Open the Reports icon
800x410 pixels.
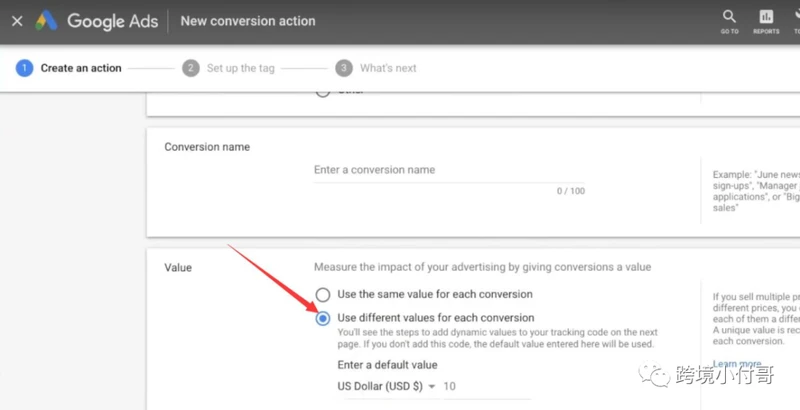click(x=766, y=22)
